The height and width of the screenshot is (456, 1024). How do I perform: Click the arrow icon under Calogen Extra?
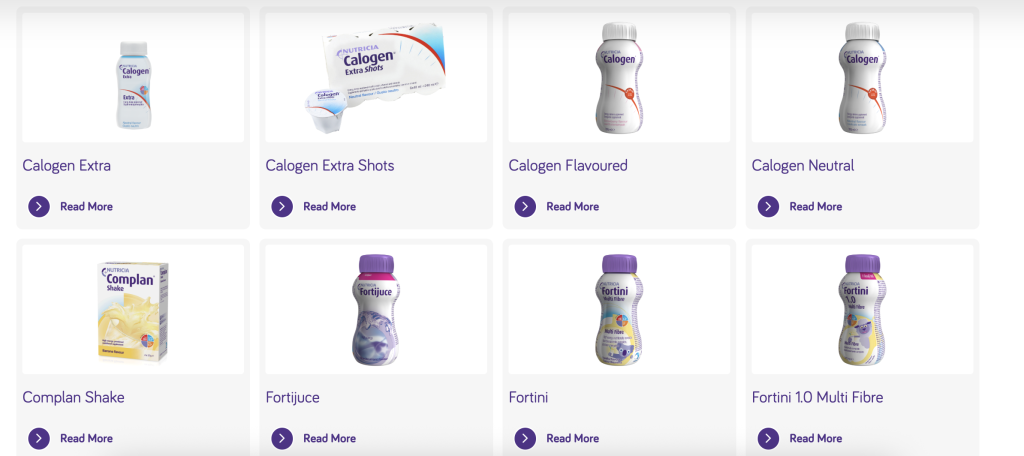(39, 206)
